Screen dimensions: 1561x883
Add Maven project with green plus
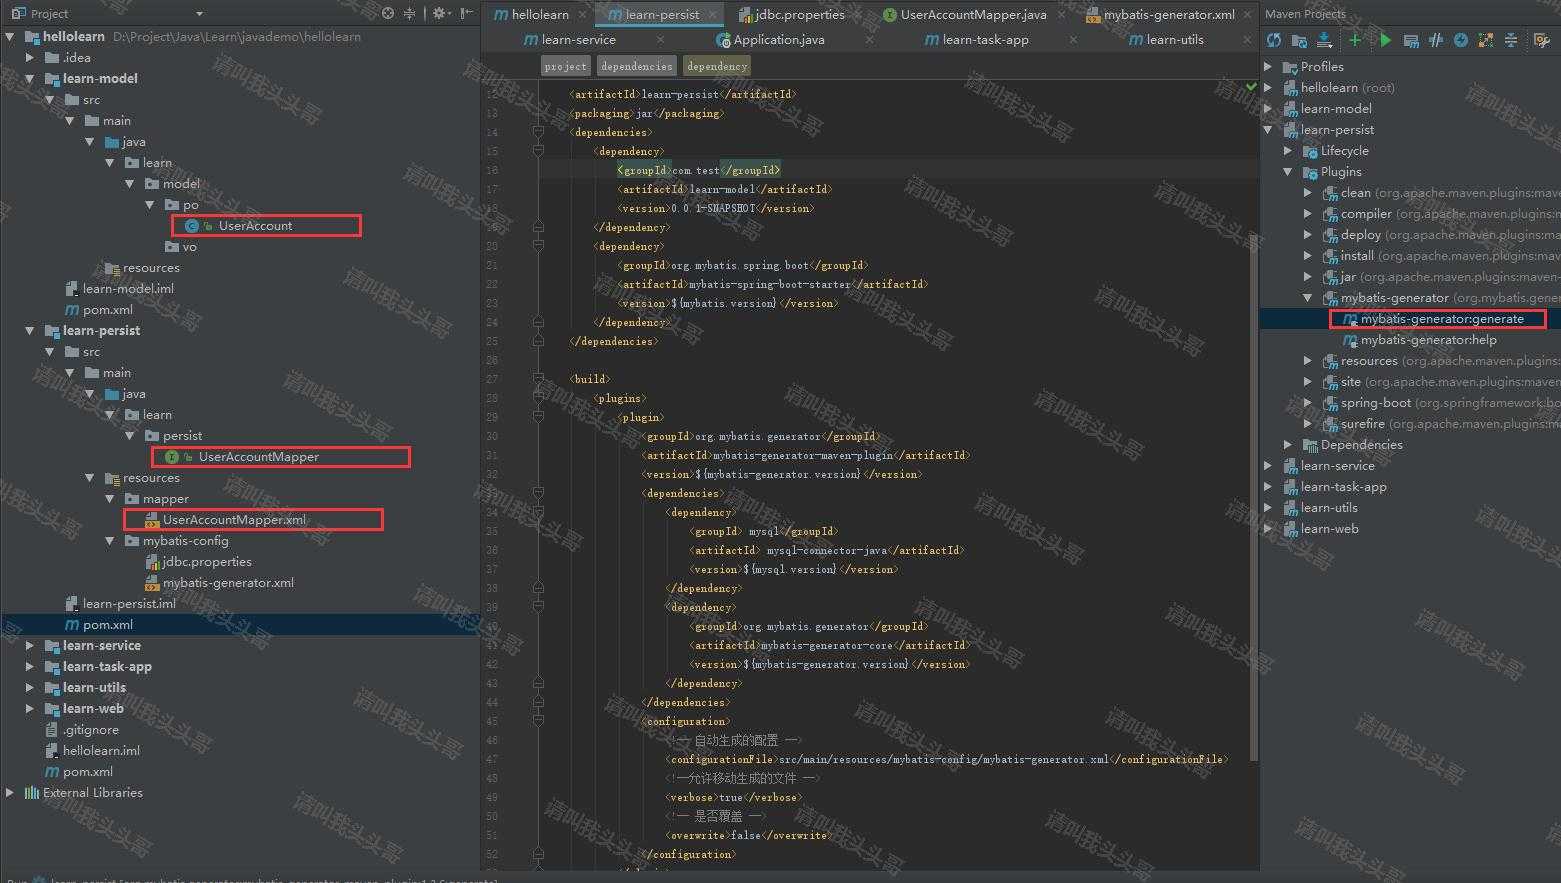[x=1355, y=40]
